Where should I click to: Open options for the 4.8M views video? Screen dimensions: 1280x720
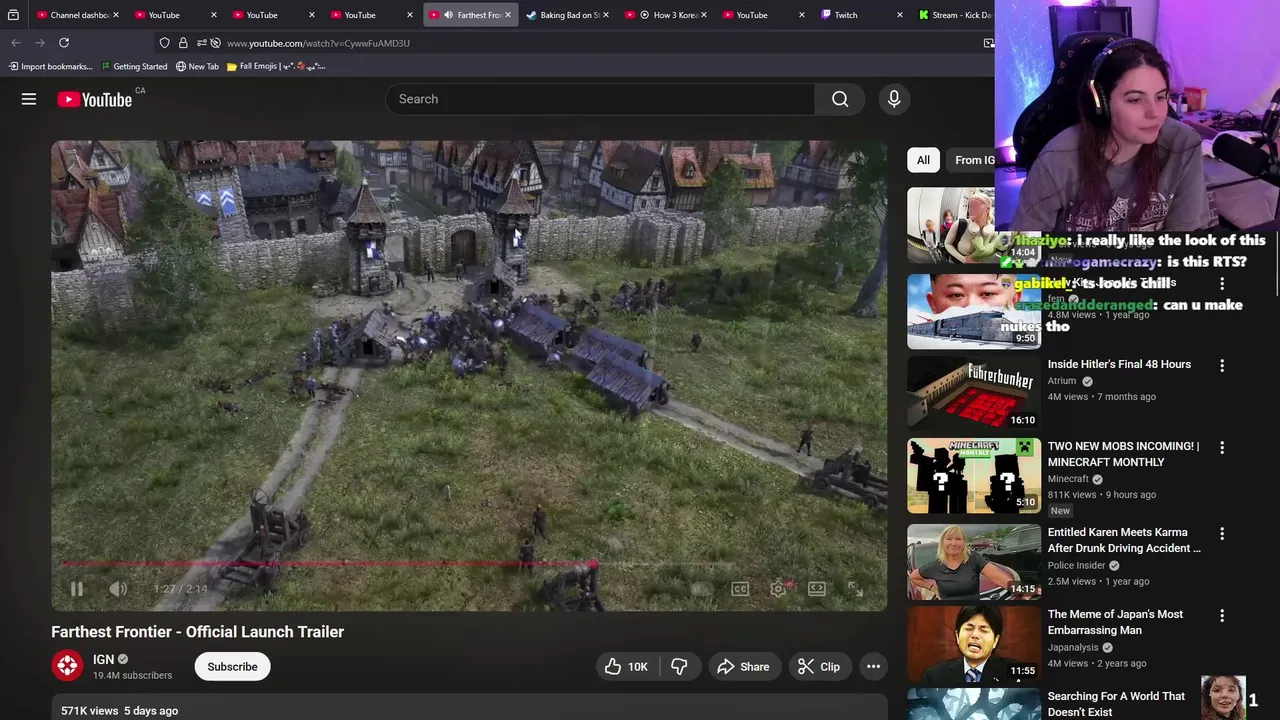pos(1222,284)
